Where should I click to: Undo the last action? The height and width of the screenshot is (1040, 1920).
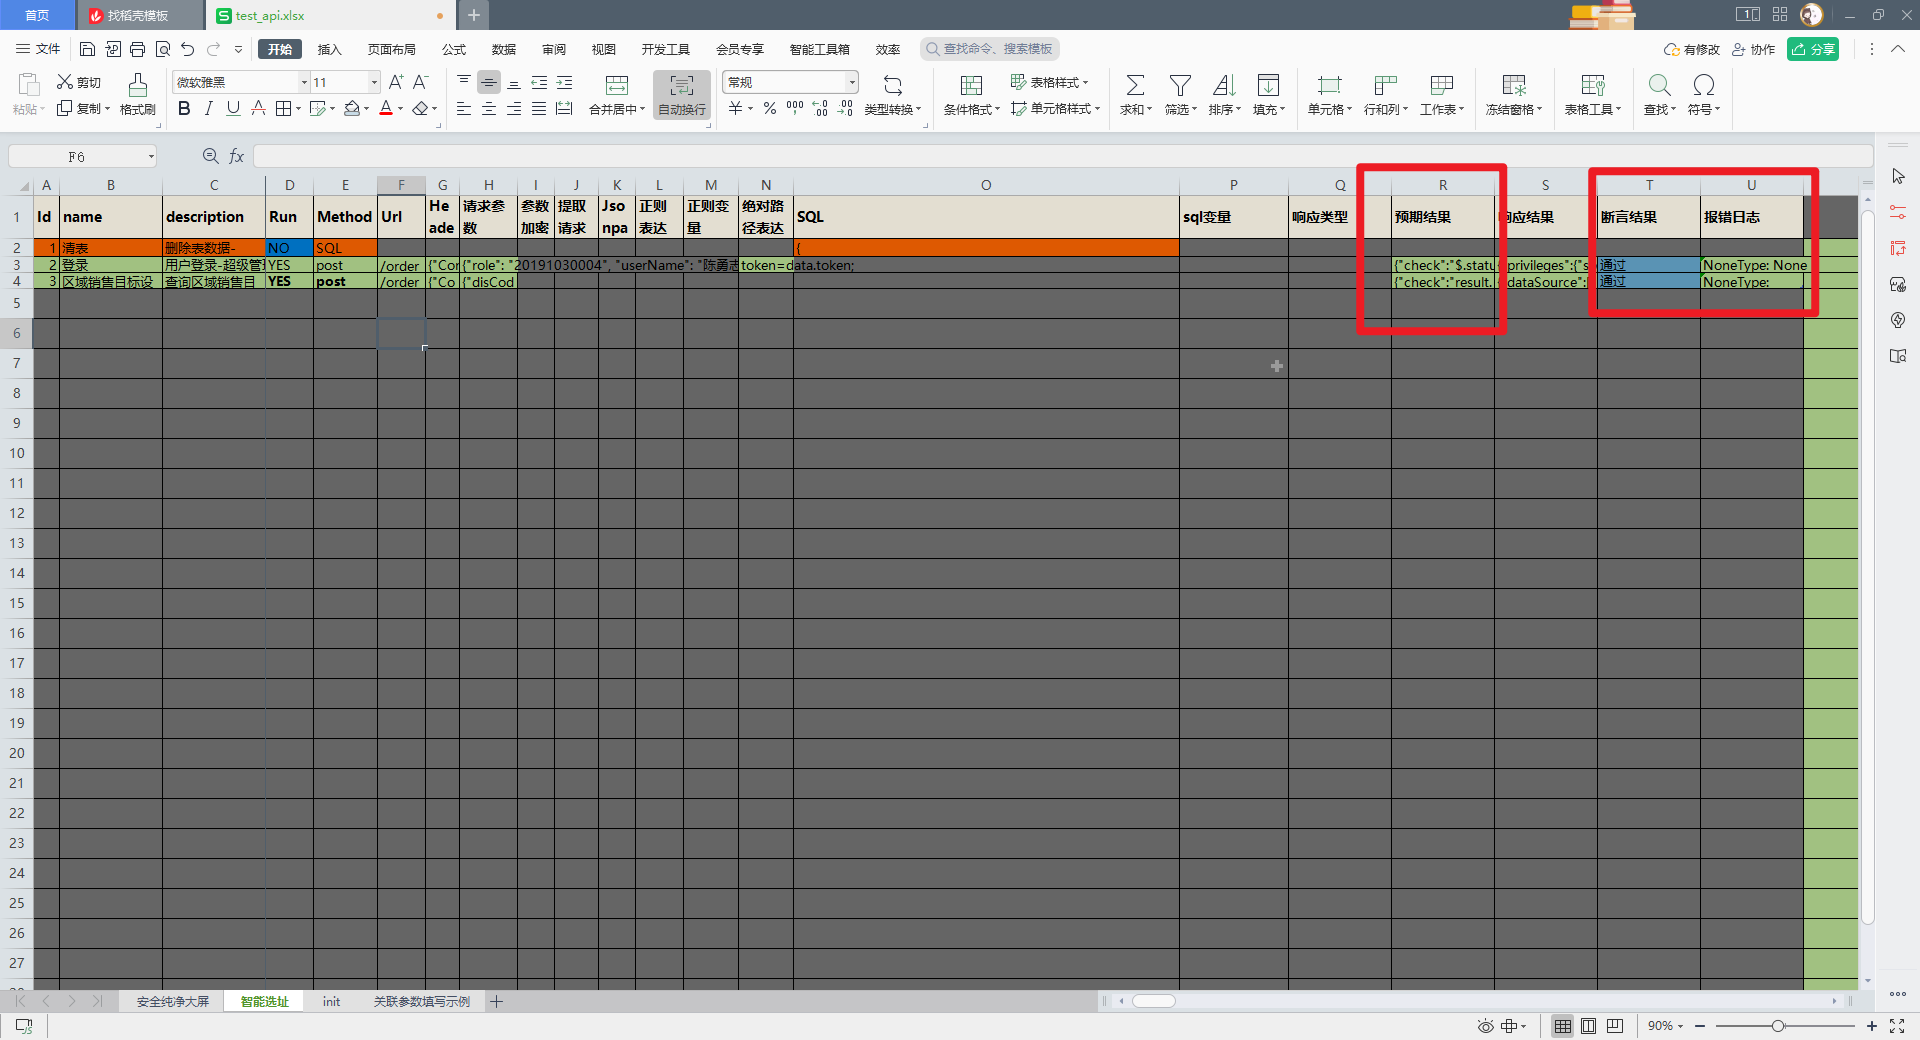187,49
